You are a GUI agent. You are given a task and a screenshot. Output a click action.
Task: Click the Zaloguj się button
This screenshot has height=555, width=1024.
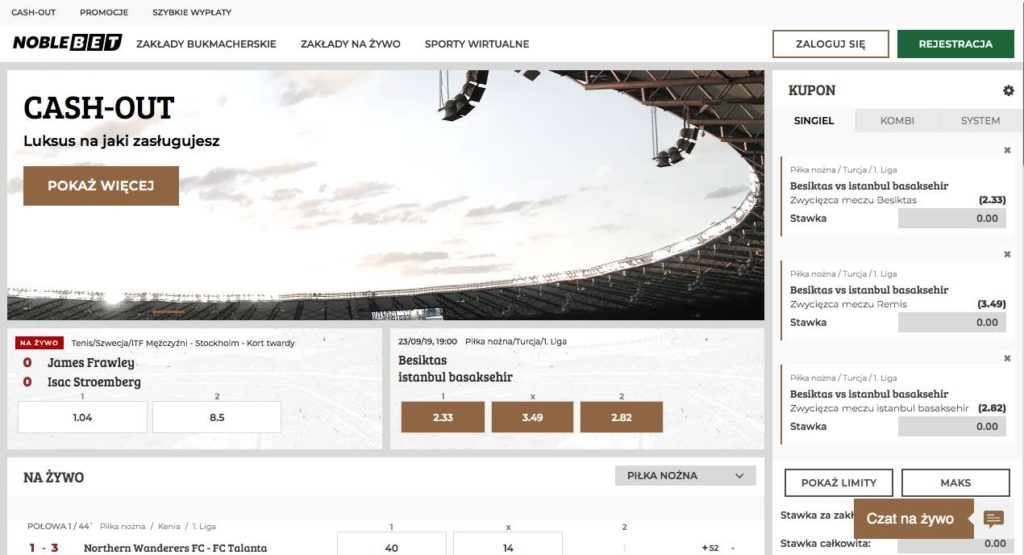pos(829,44)
